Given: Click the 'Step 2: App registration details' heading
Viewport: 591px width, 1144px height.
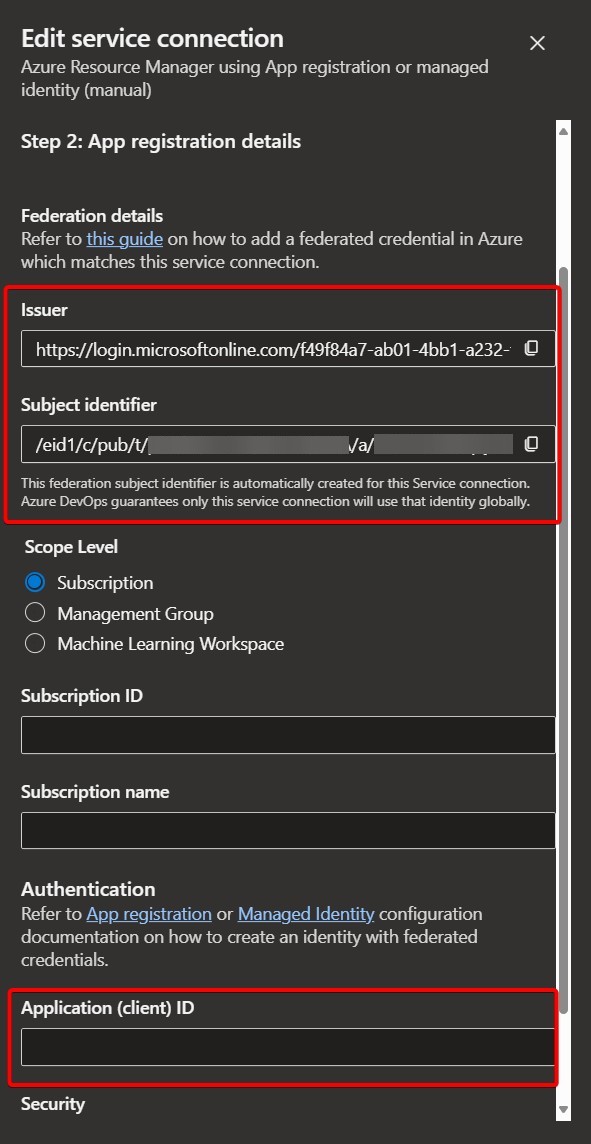Looking at the screenshot, I should [161, 141].
